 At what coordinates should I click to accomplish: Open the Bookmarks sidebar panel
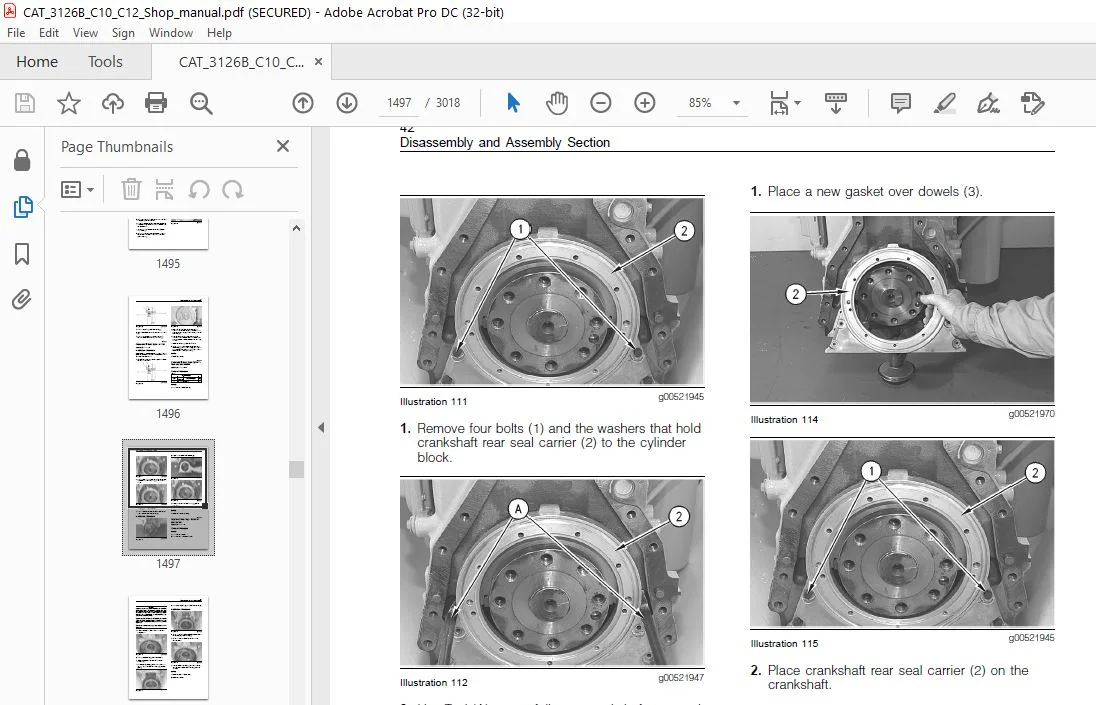[x=22, y=254]
